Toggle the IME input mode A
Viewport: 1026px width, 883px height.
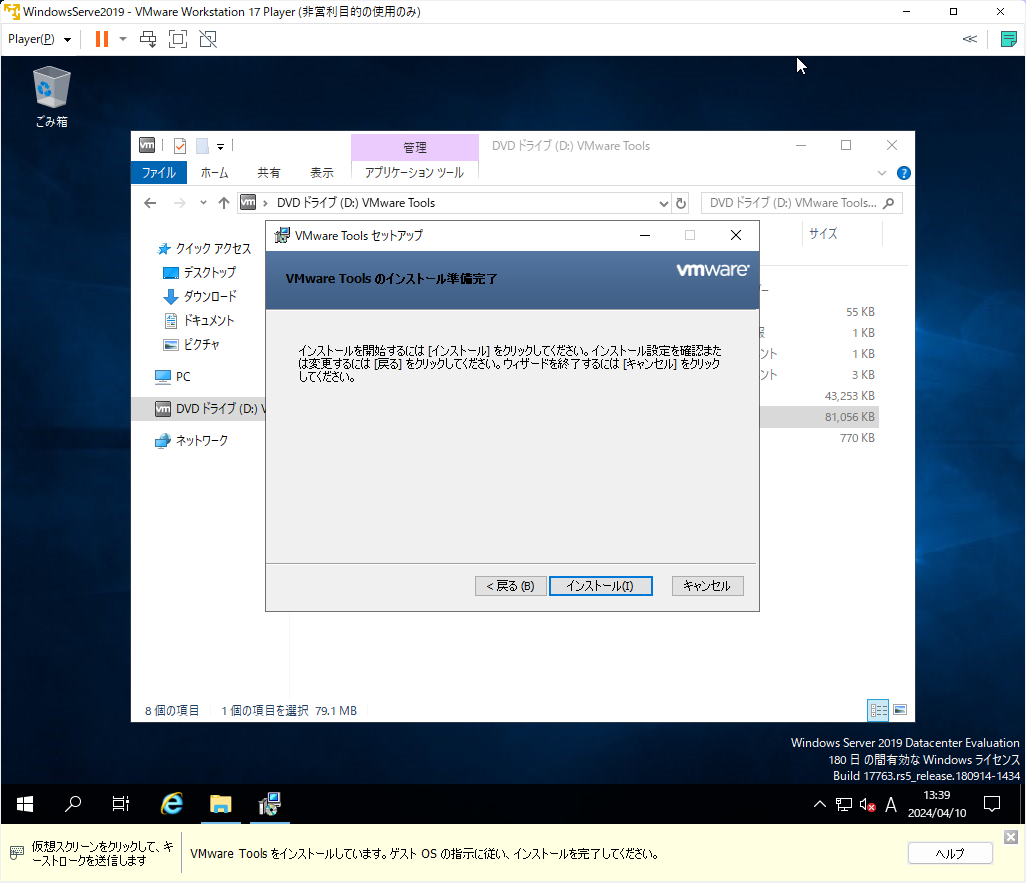pos(891,804)
